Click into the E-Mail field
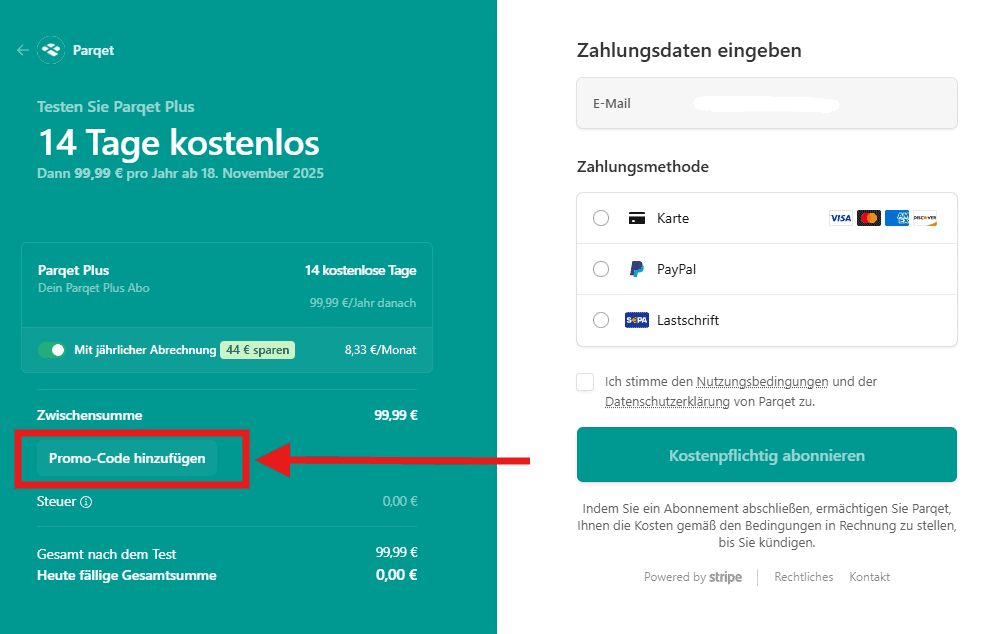Image resolution: width=1003 pixels, height=634 pixels. pyautogui.click(x=766, y=103)
